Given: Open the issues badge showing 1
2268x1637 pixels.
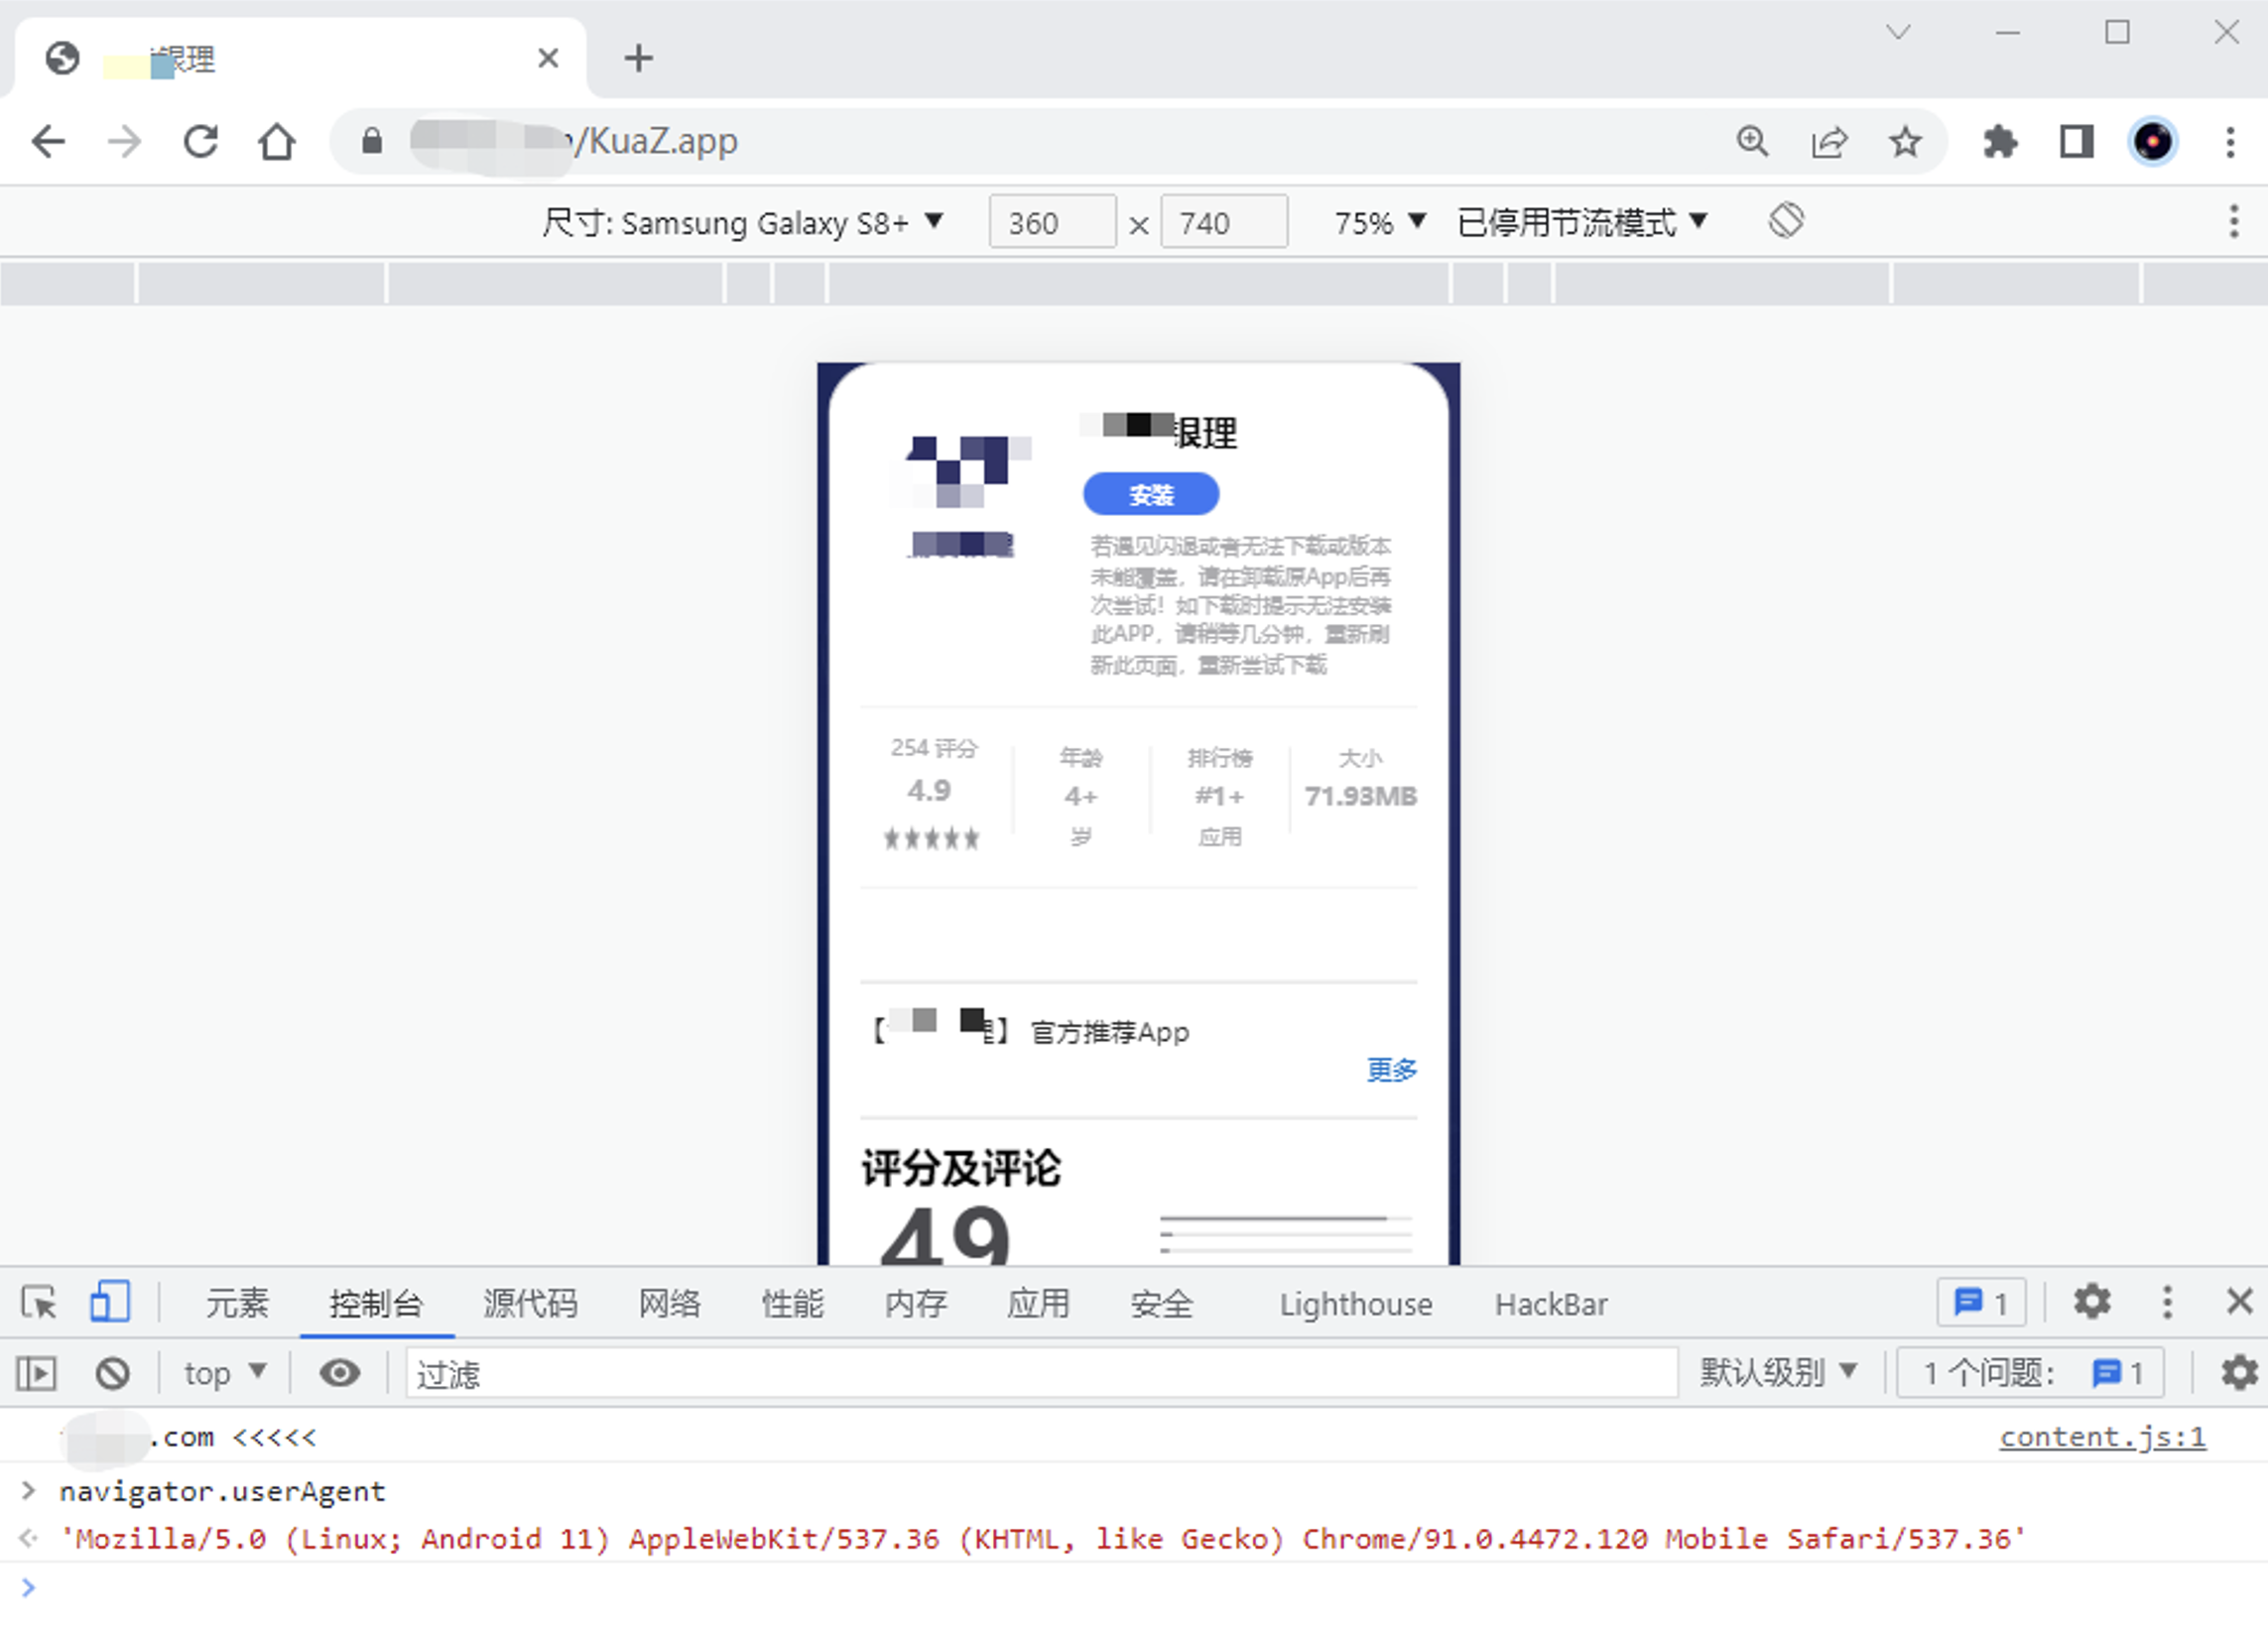Looking at the screenshot, I should pyautogui.click(x=1982, y=1302).
